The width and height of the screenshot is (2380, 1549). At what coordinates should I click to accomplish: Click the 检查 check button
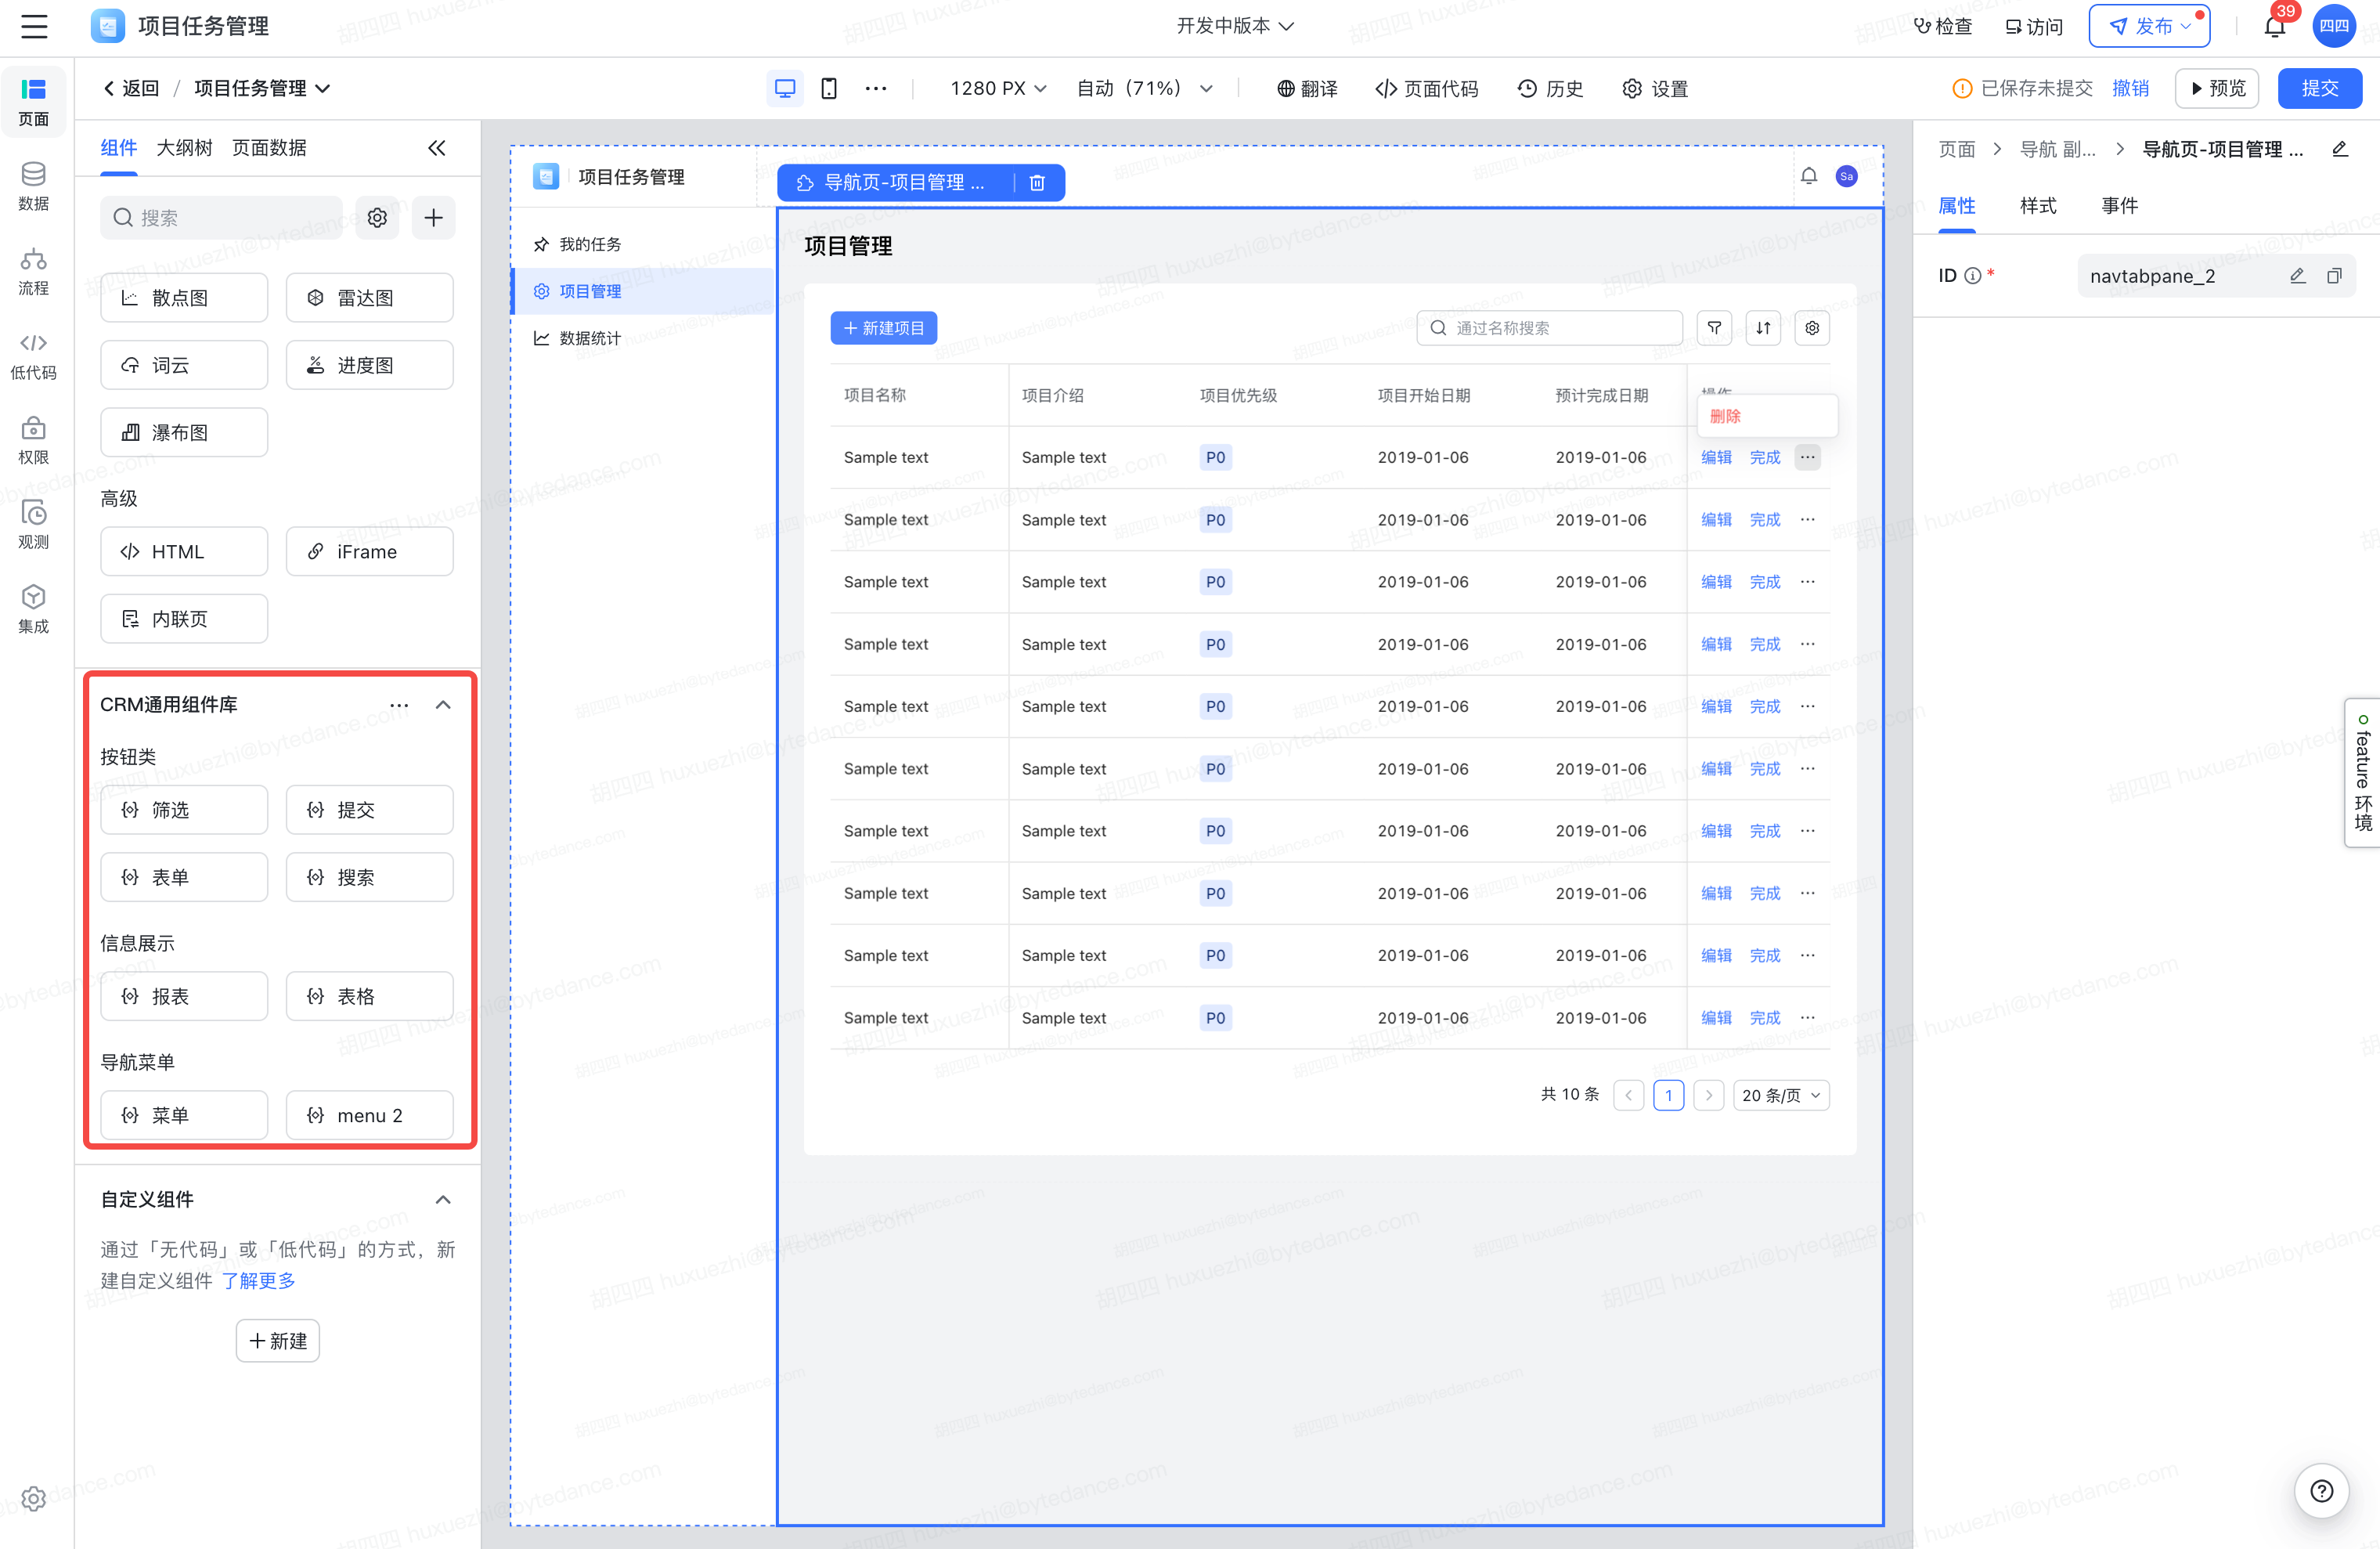point(1943,26)
